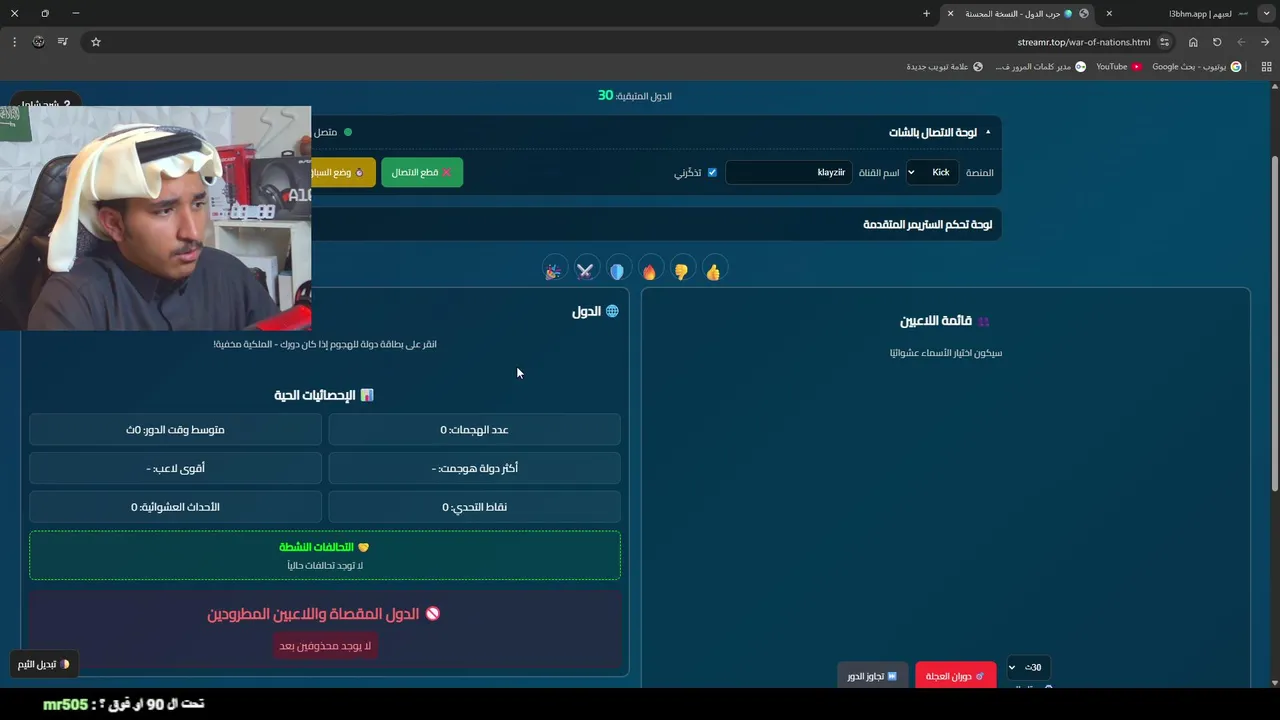Open the 30ث timer duration dropdown
The height and width of the screenshot is (720, 1280).
pos(1027,667)
